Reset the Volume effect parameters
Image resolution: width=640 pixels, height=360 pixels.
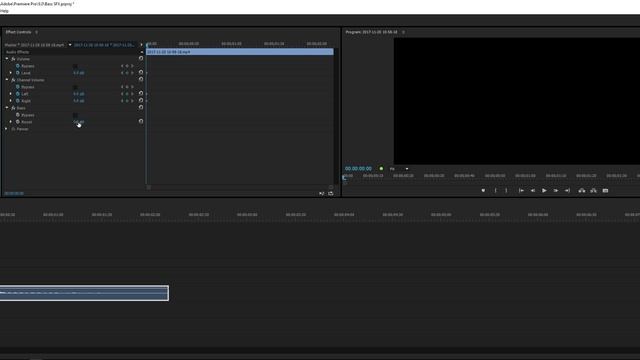click(141, 59)
